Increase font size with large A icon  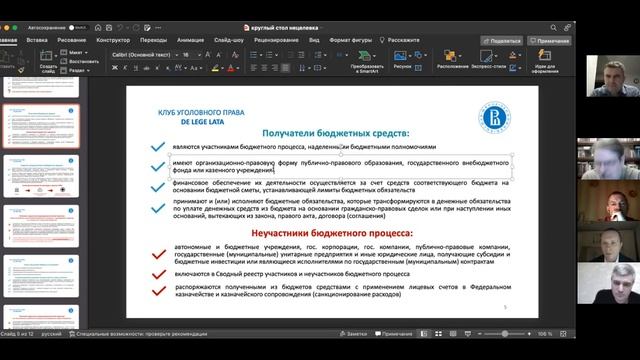[208, 55]
